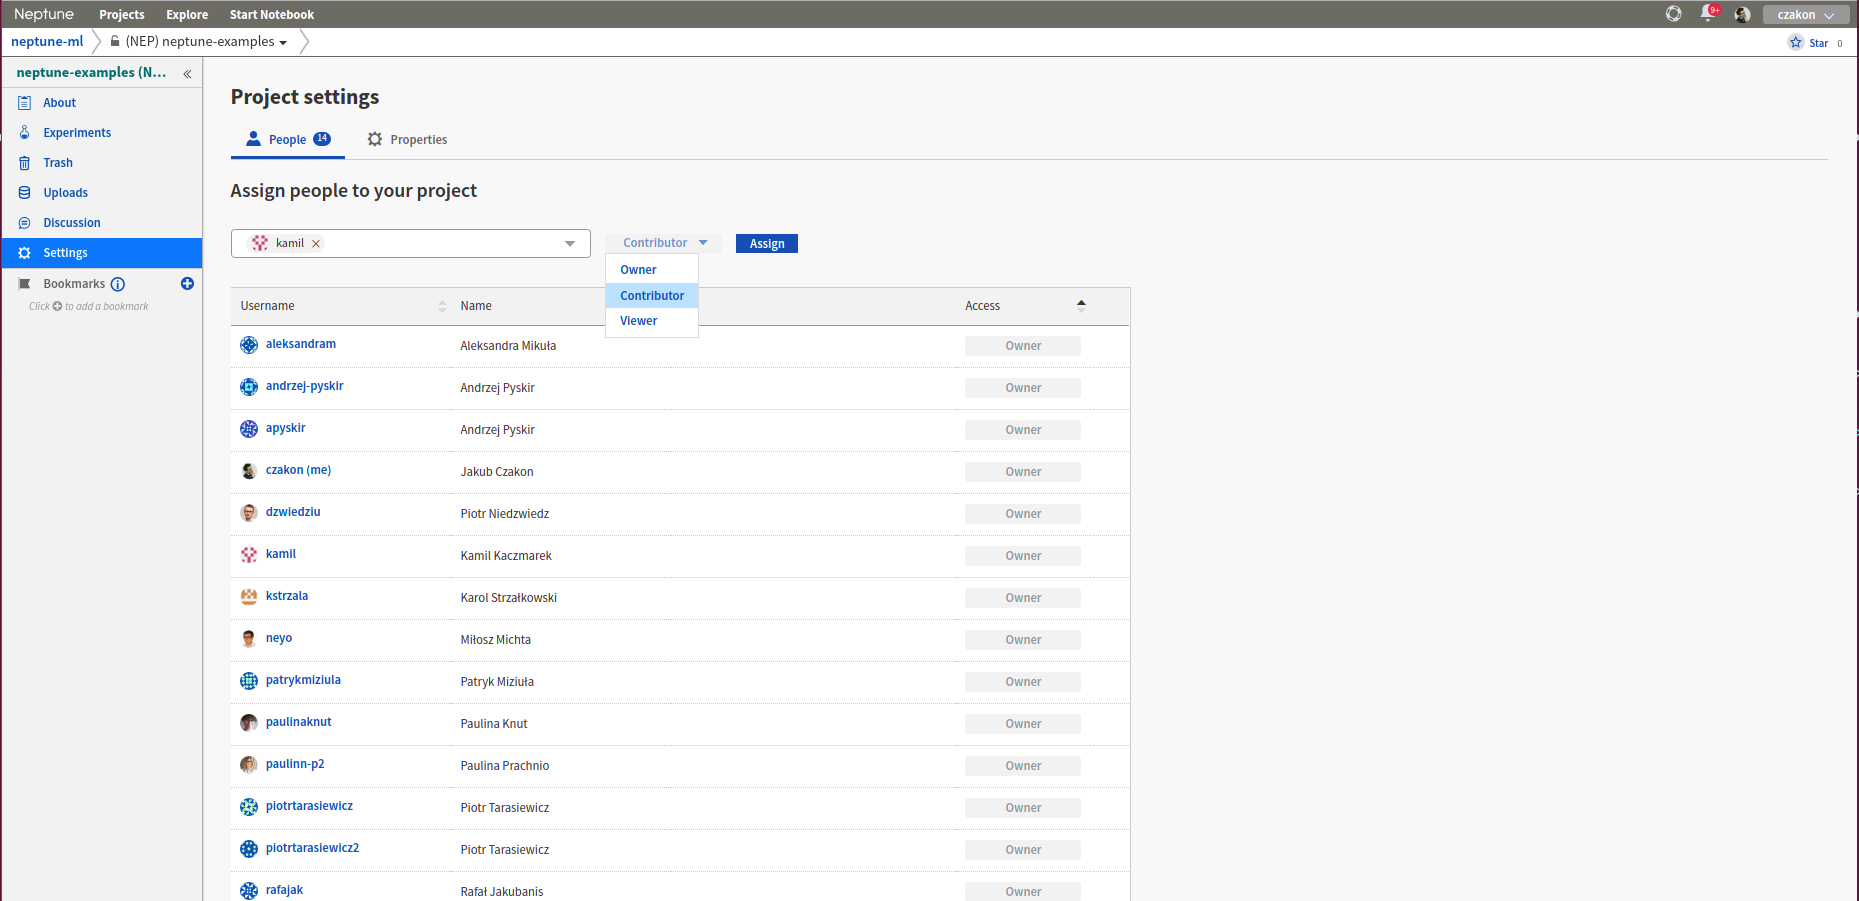The height and width of the screenshot is (901, 1859).
Task: Collapse the sidebar with the double-chevron icon
Action: (187, 74)
